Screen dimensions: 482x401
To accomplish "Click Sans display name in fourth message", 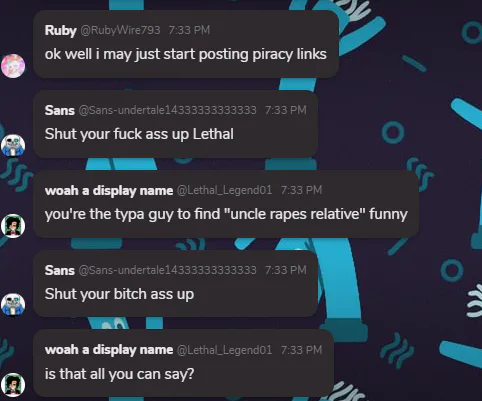I will (x=60, y=270).
